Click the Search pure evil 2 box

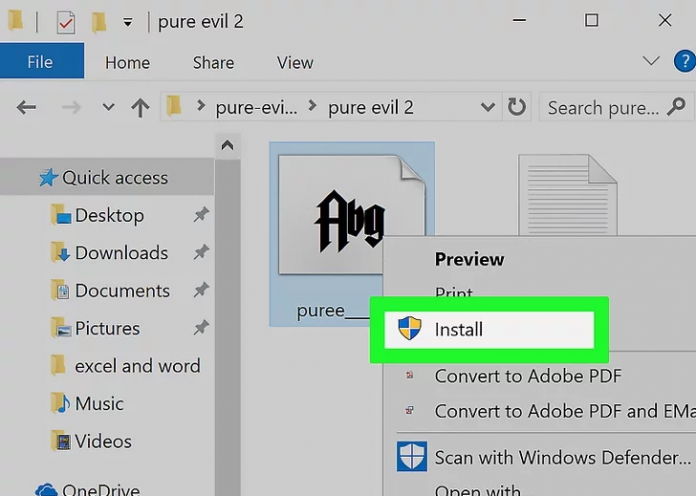pos(603,107)
